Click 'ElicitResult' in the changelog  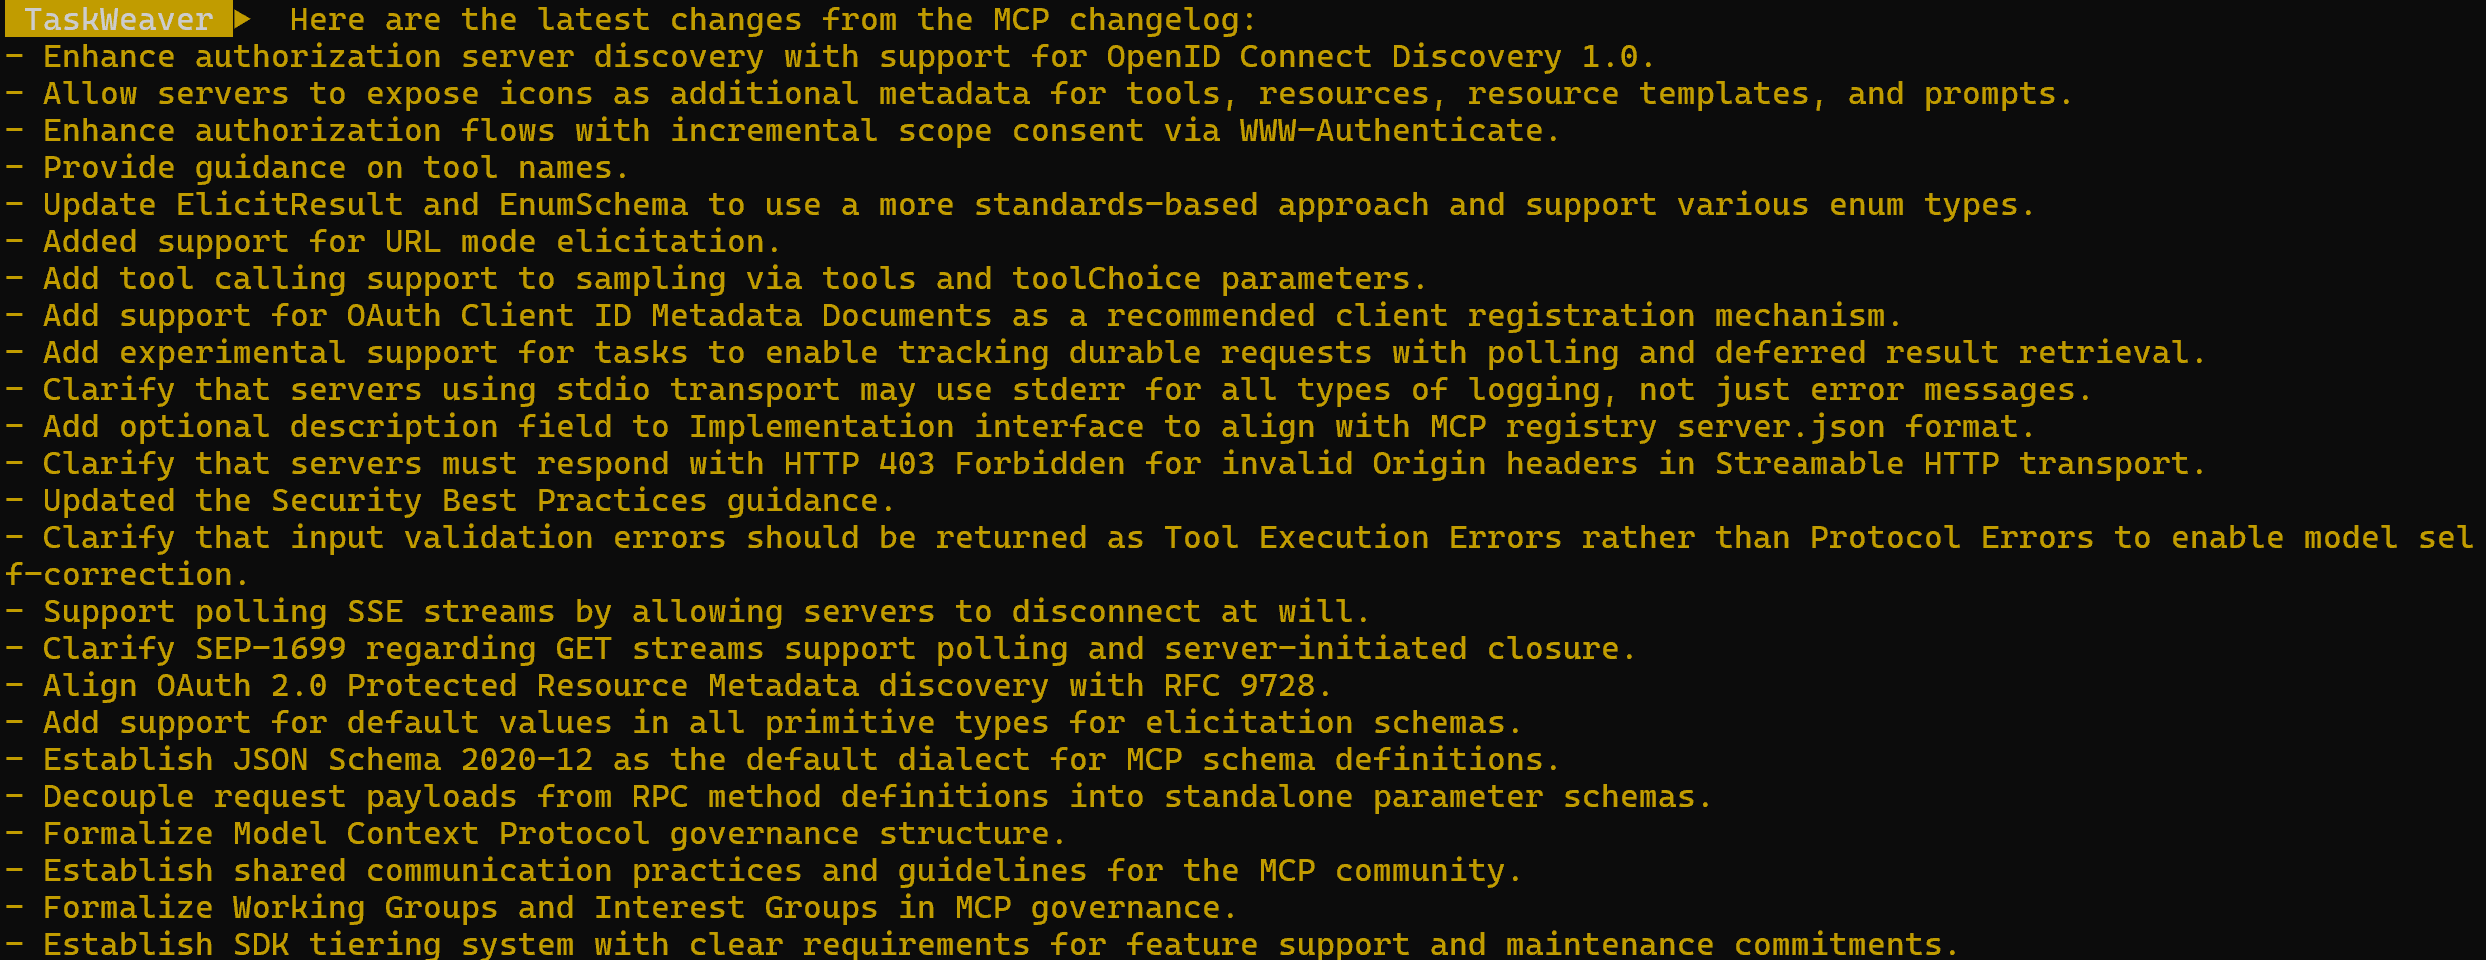tap(289, 205)
